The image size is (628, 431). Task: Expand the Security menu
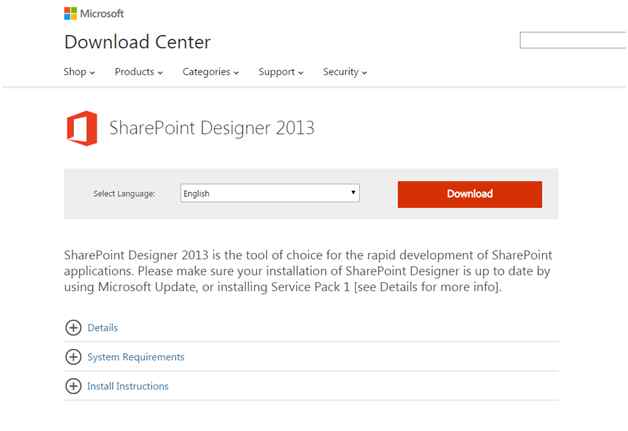point(345,72)
